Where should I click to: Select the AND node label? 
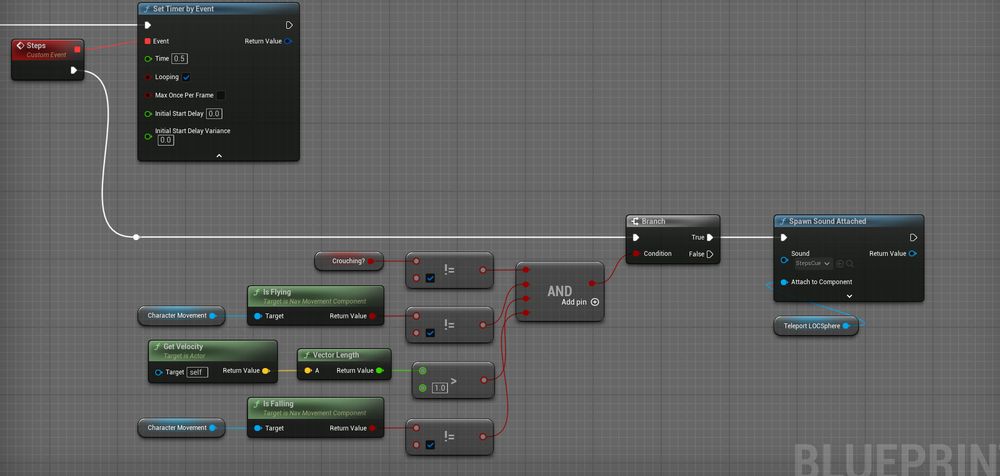tap(559, 291)
